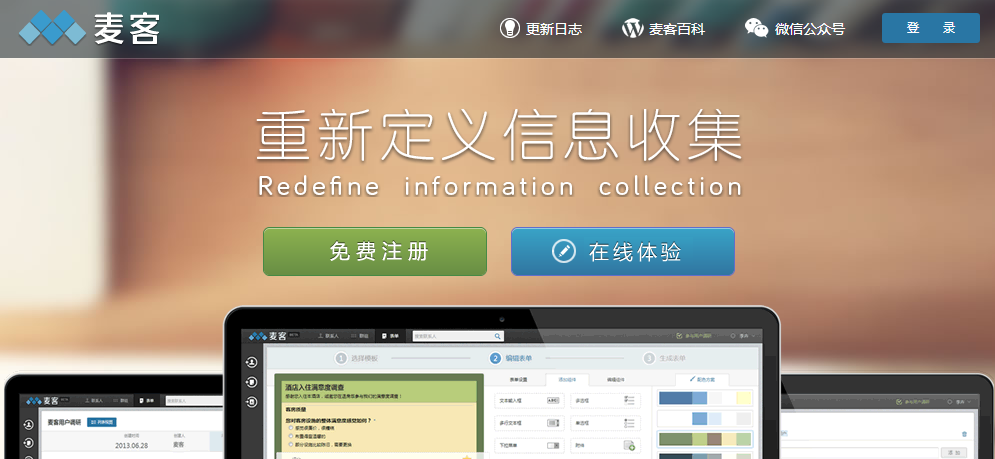Open the 微信公众号 WeChat link

[x=794, y=29]
